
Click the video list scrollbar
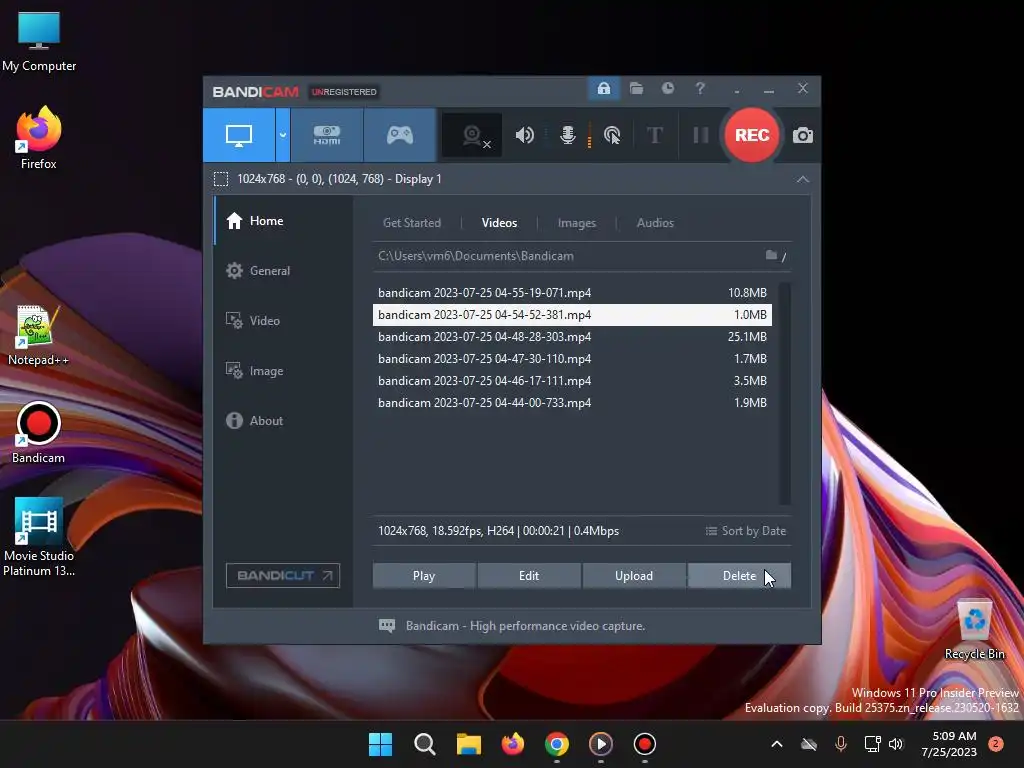(x=785, y=393)
